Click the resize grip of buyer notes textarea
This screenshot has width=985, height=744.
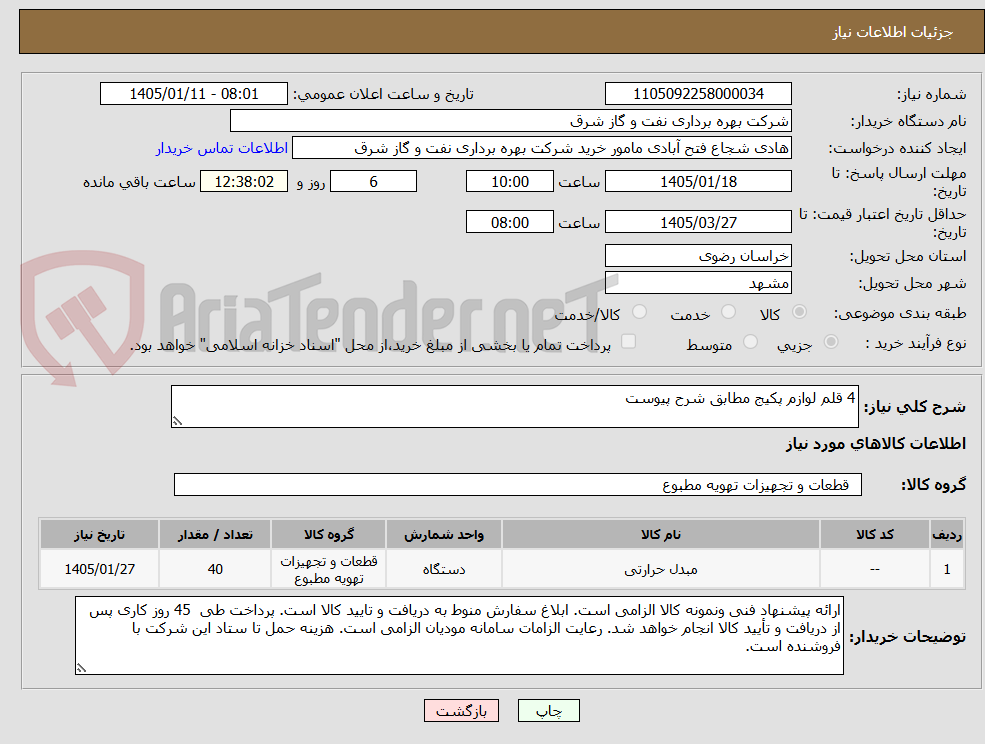(x=81, y=669)
